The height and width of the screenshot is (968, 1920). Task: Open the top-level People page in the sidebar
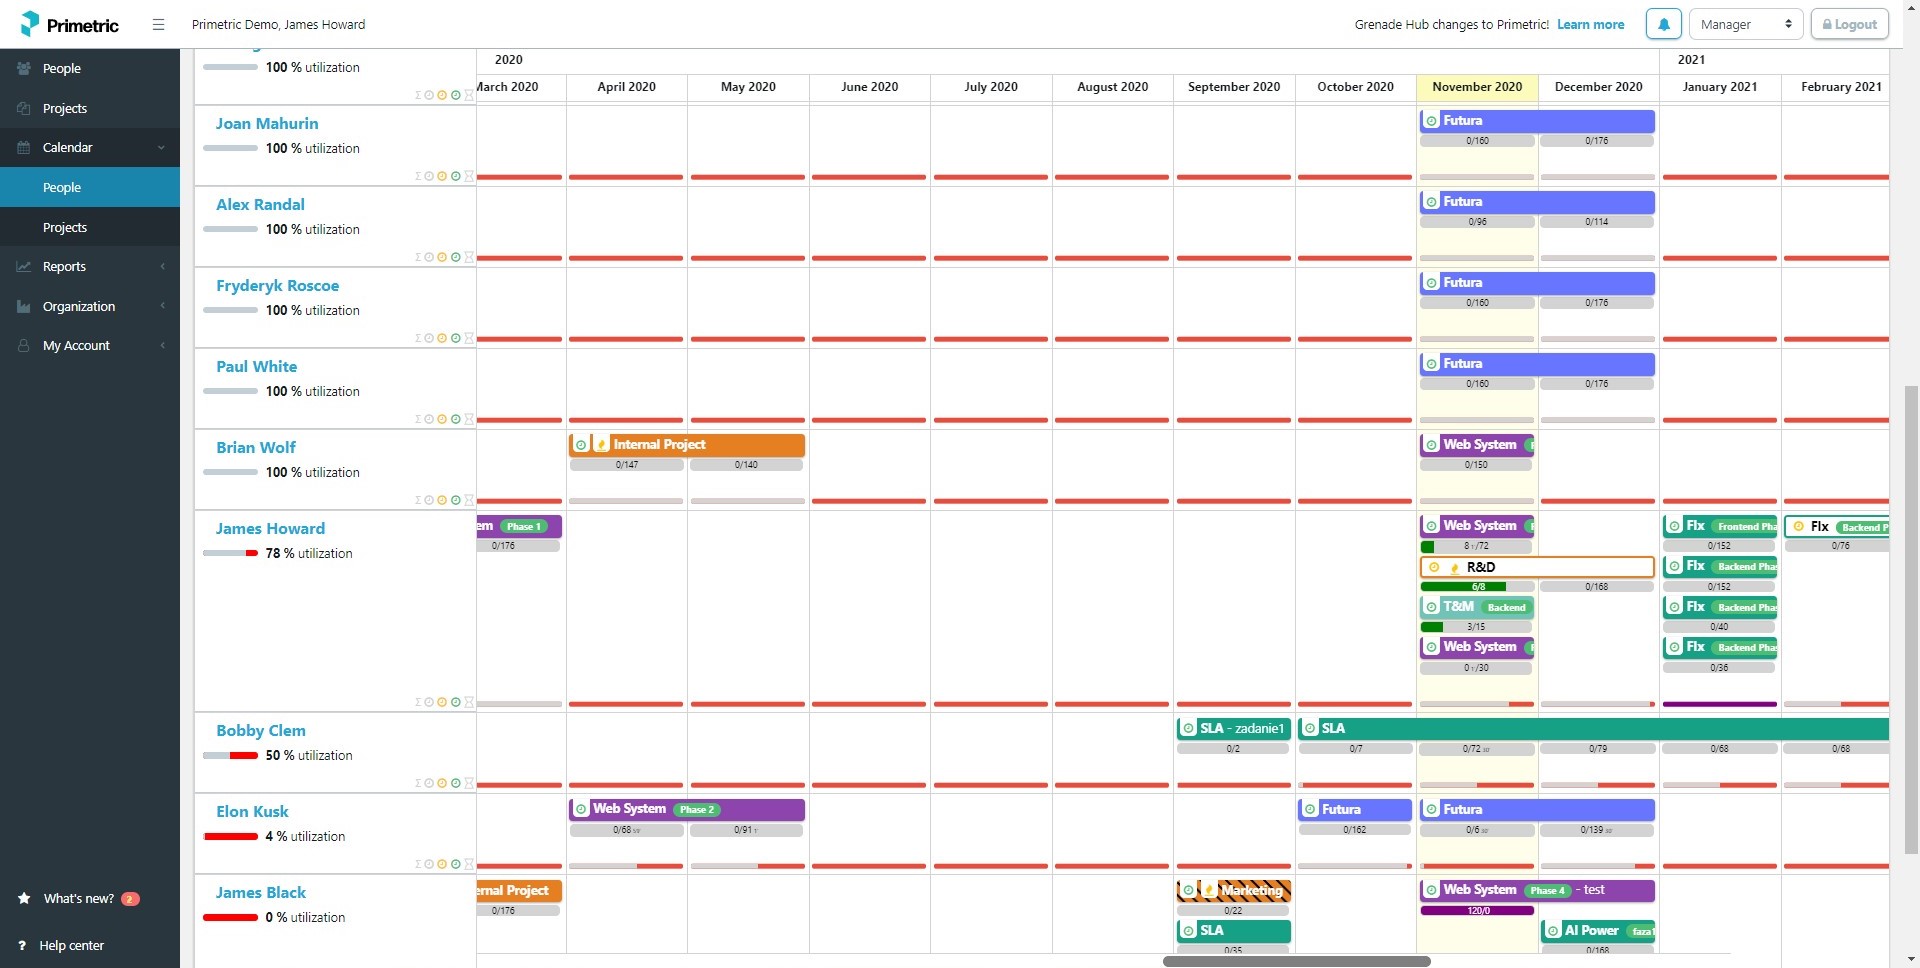point(90,69)
